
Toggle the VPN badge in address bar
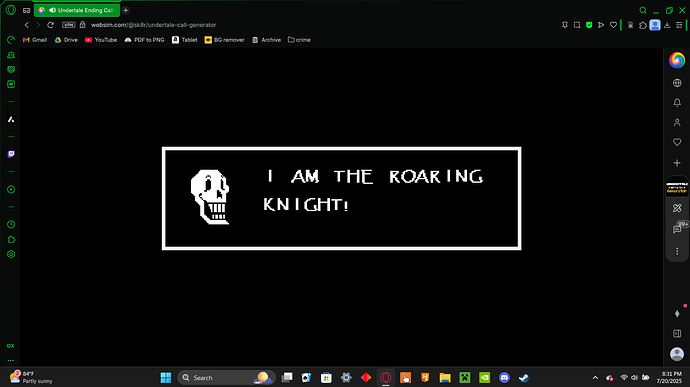(x=69, y=25)
